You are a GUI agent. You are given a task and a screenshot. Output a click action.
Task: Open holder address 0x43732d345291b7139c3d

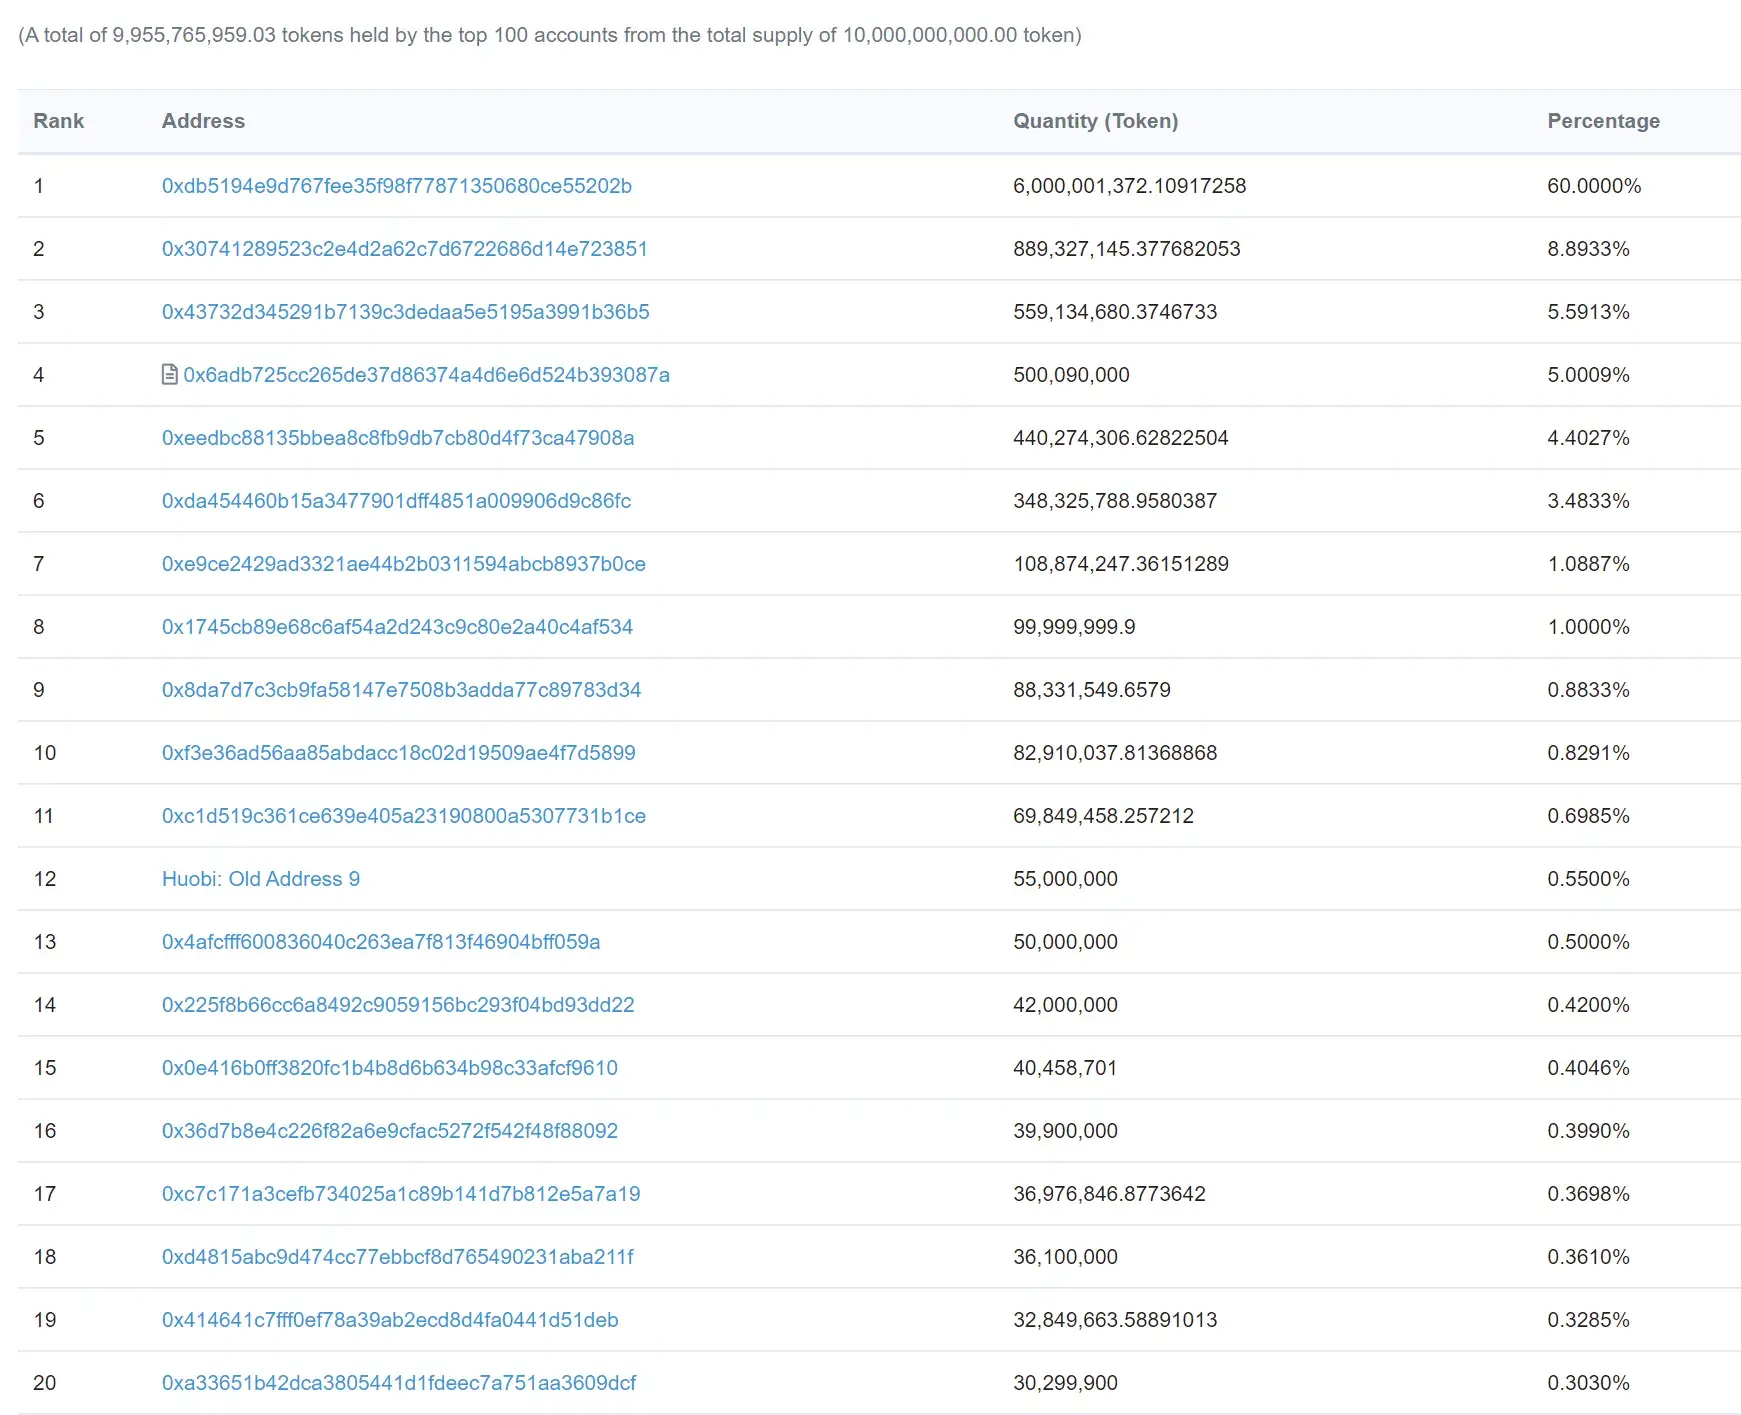click(406, 312)
